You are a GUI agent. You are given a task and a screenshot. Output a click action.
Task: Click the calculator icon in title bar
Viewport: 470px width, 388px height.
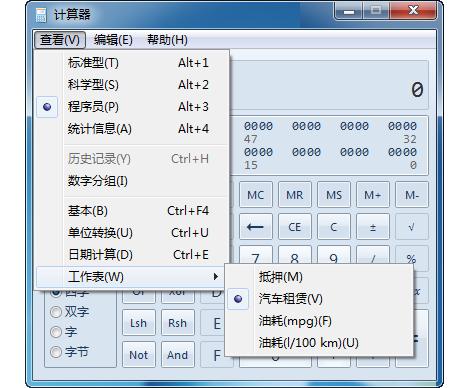point(41,15)
